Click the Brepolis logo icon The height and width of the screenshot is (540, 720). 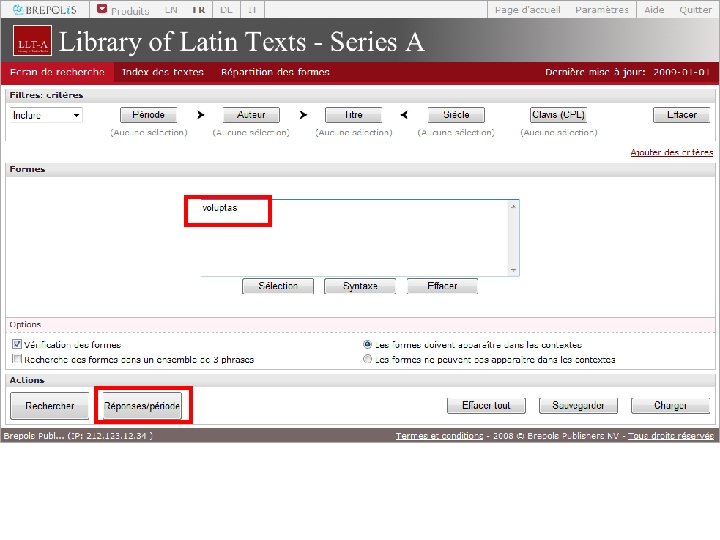pos(18,9)
